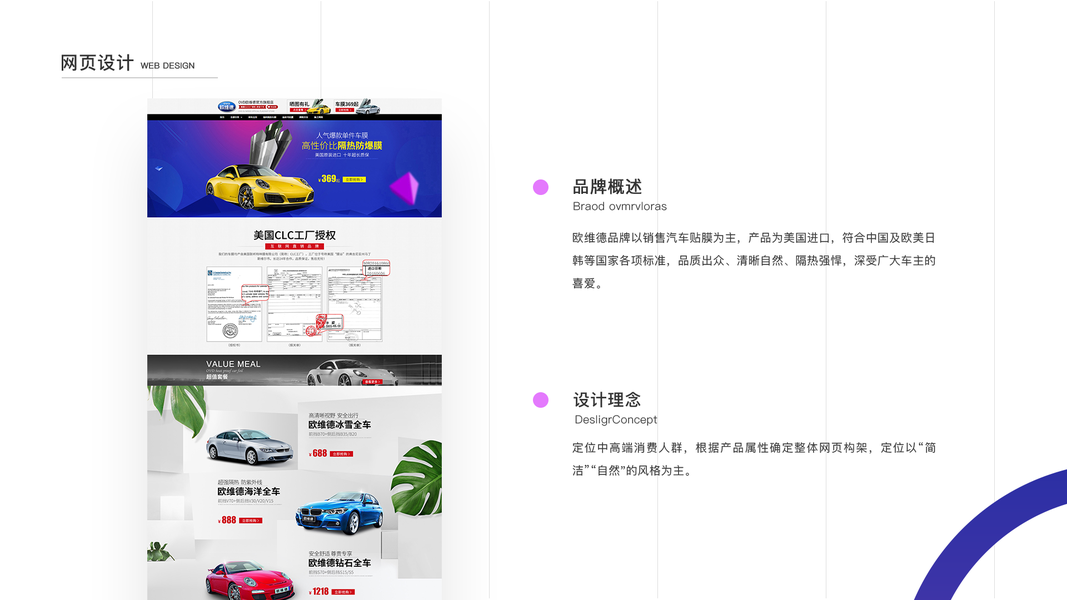
Task: Click the pink dot beside 设计理念
Action: click(x=540, y=400)
